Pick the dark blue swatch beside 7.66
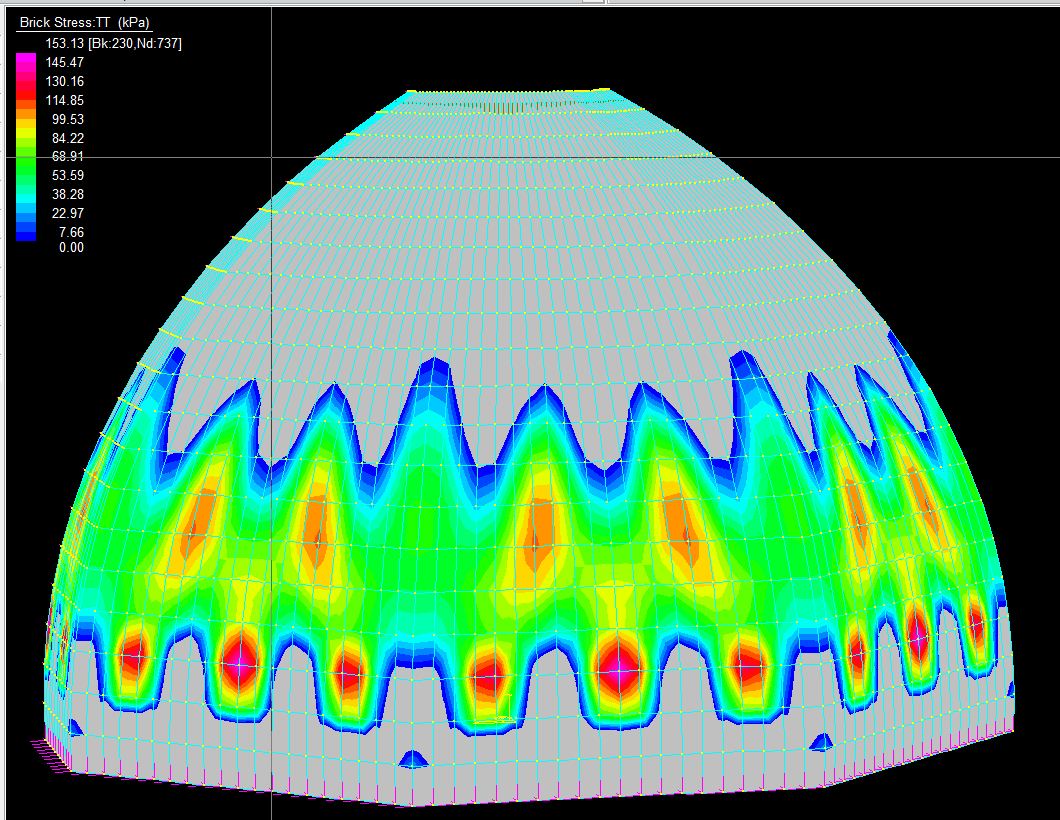 point(26,232)
